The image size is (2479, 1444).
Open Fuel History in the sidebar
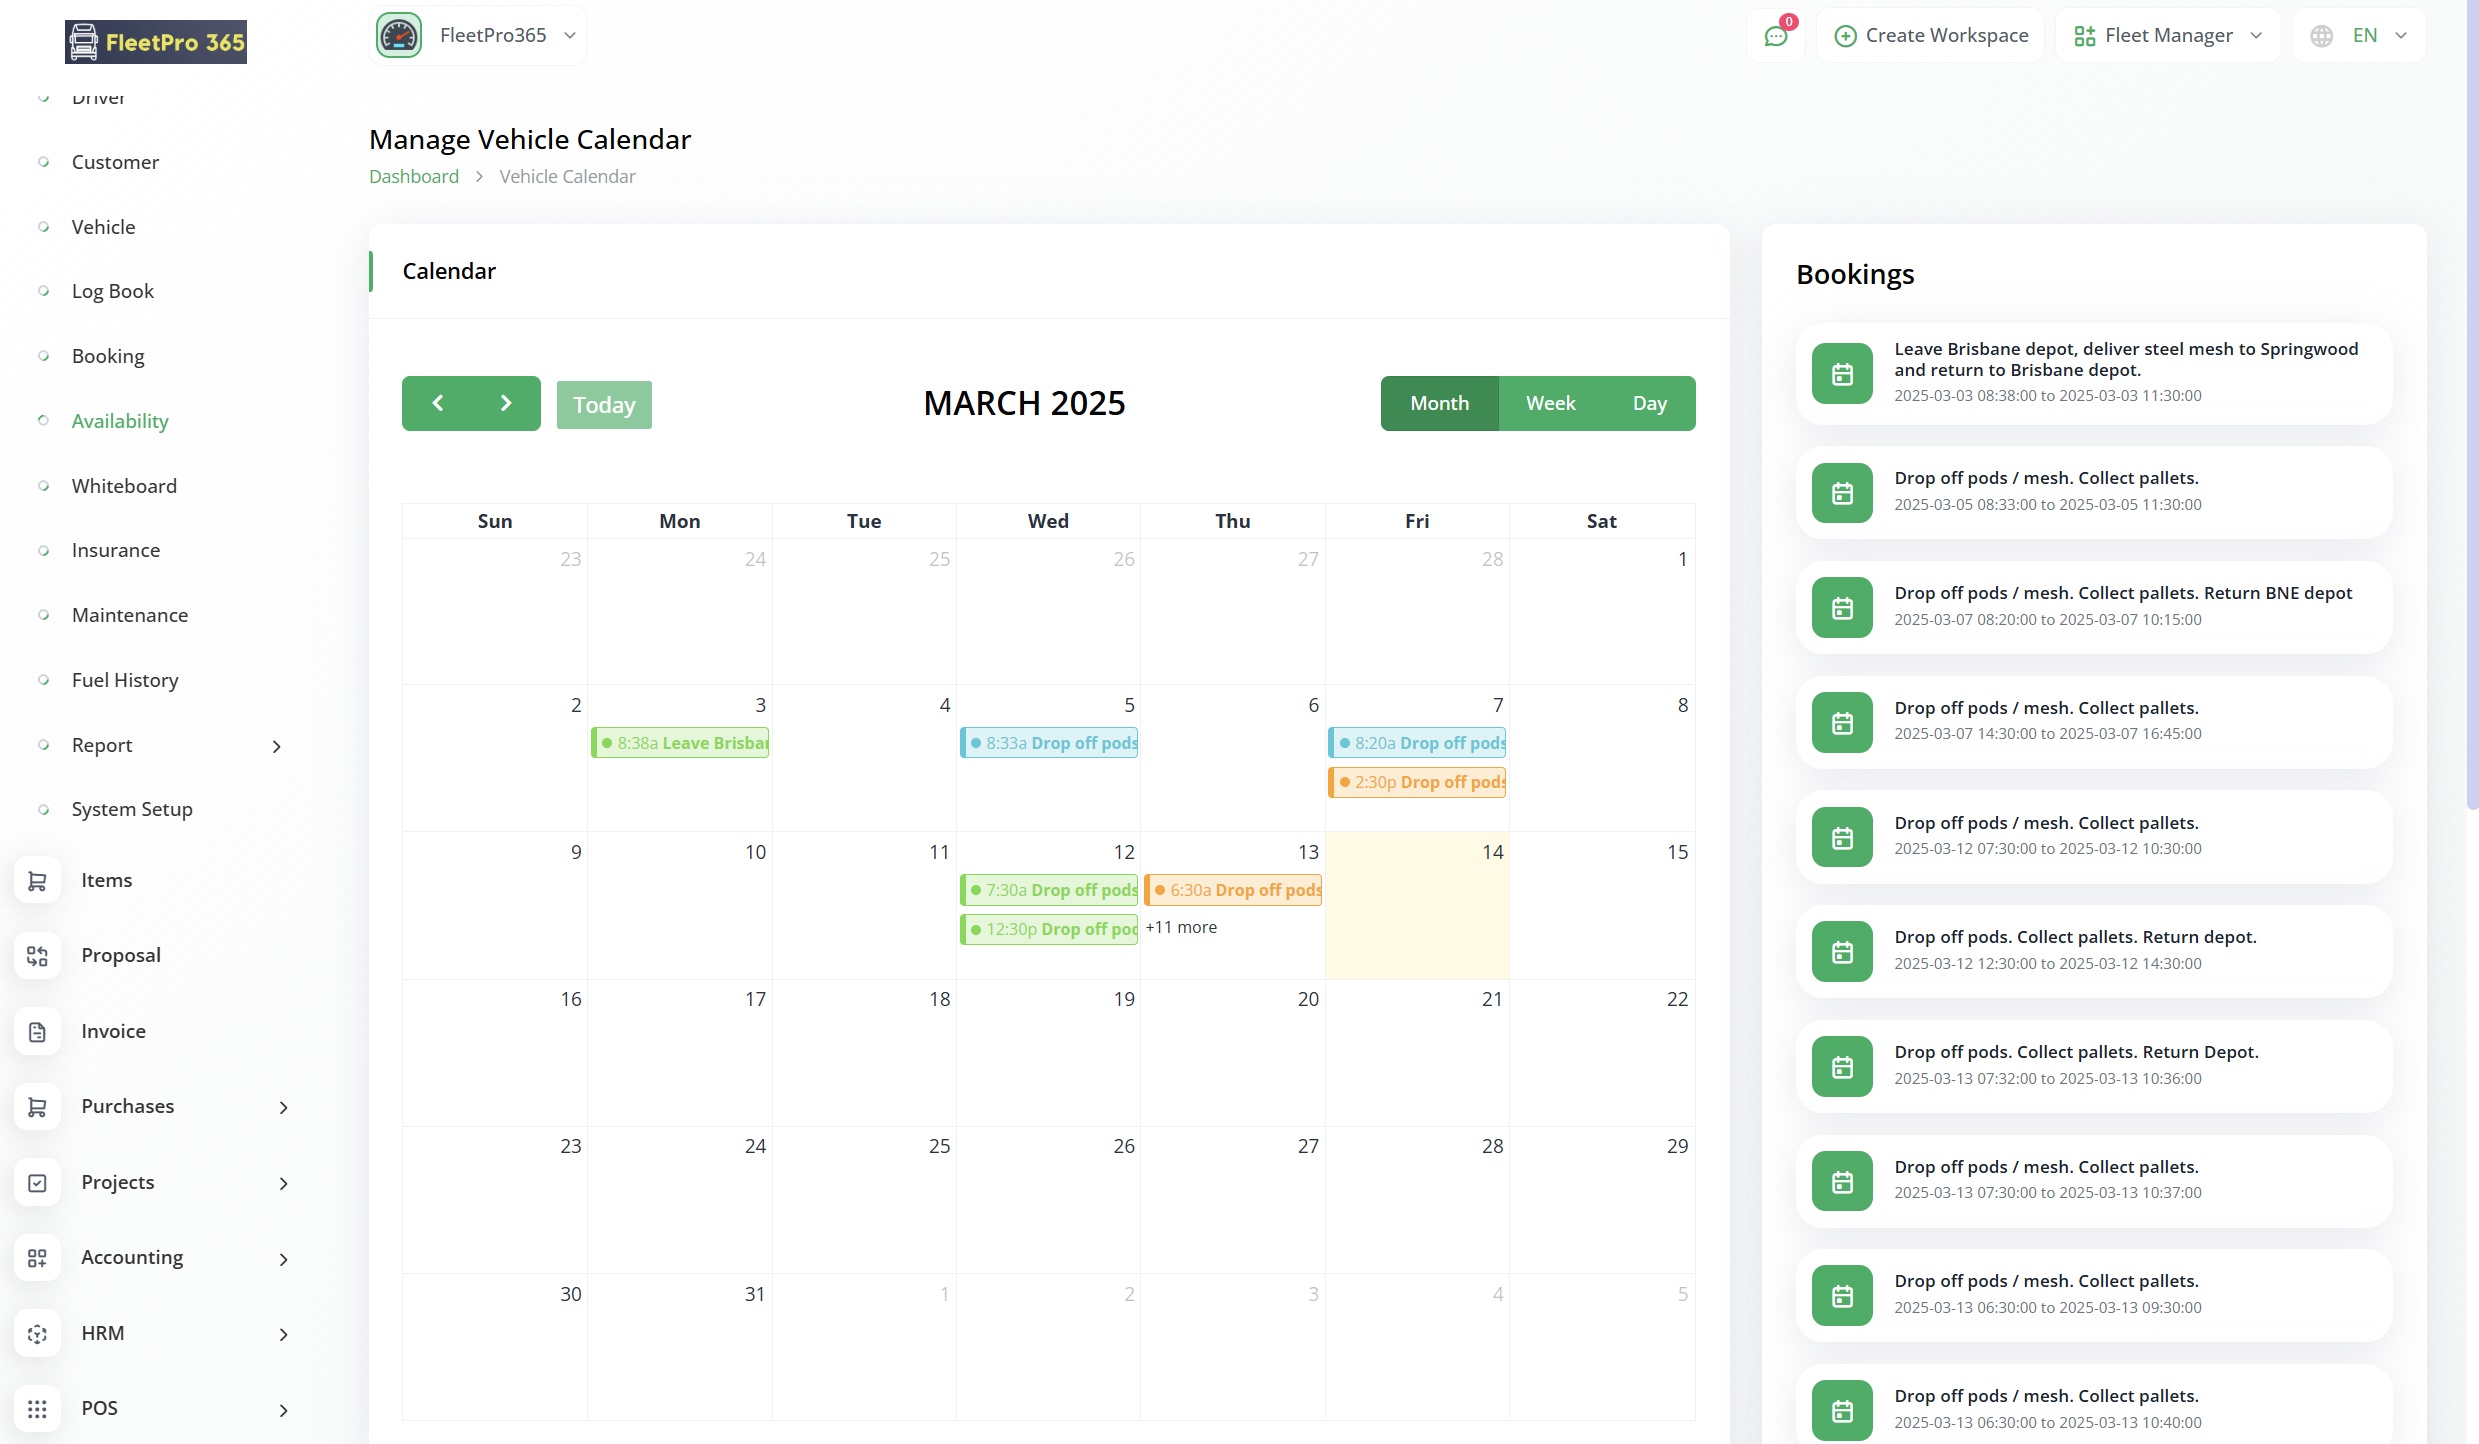tap(125, 680)
